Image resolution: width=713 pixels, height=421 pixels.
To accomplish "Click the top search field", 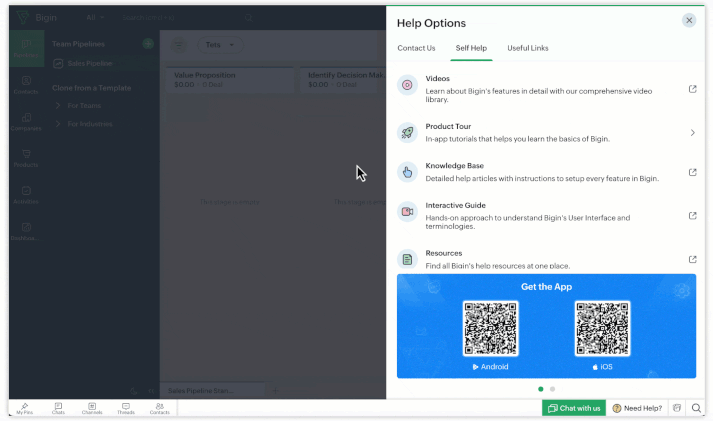I will [x=182, y=18].
